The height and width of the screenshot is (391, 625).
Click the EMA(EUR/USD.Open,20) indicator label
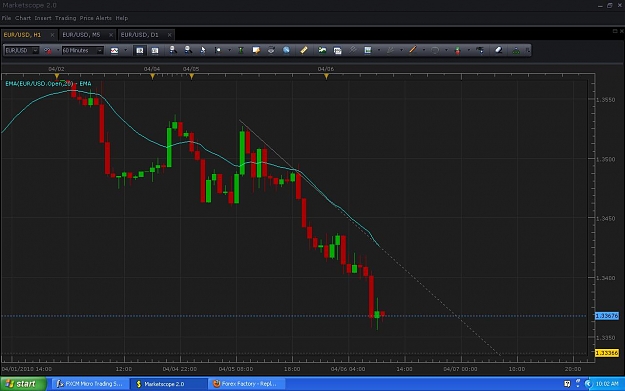[x=48, y=84]
